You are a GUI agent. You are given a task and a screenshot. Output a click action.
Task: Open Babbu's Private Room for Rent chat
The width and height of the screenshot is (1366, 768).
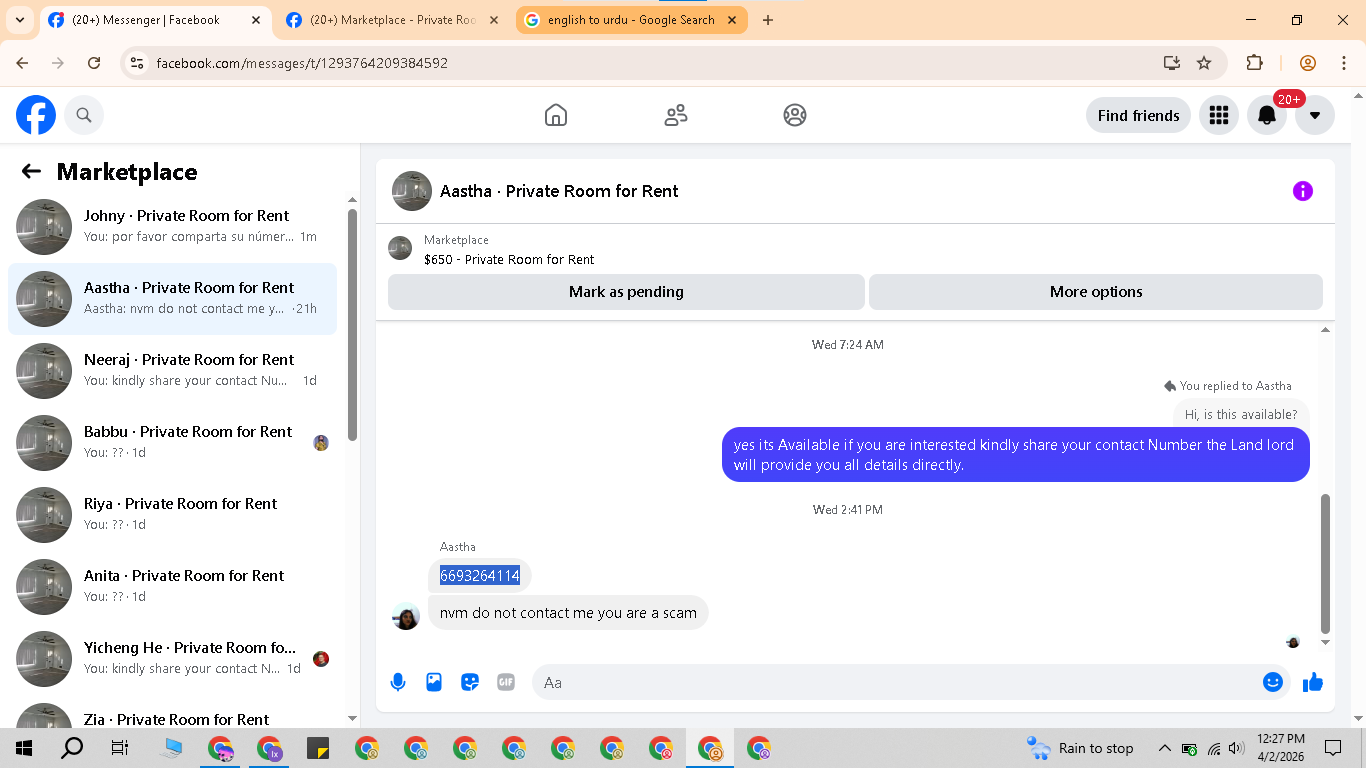tap(172, 443)
